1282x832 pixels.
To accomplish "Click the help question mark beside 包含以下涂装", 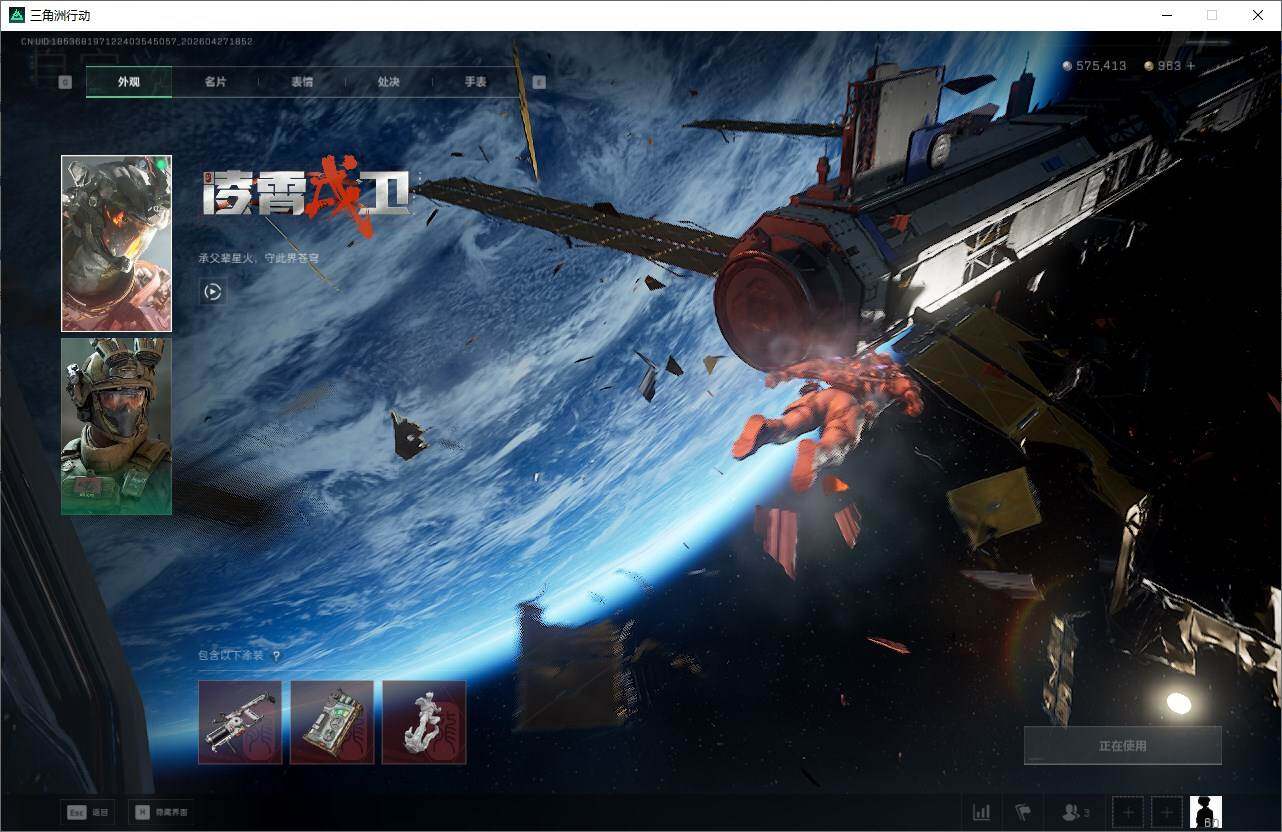I will [276, 656].
